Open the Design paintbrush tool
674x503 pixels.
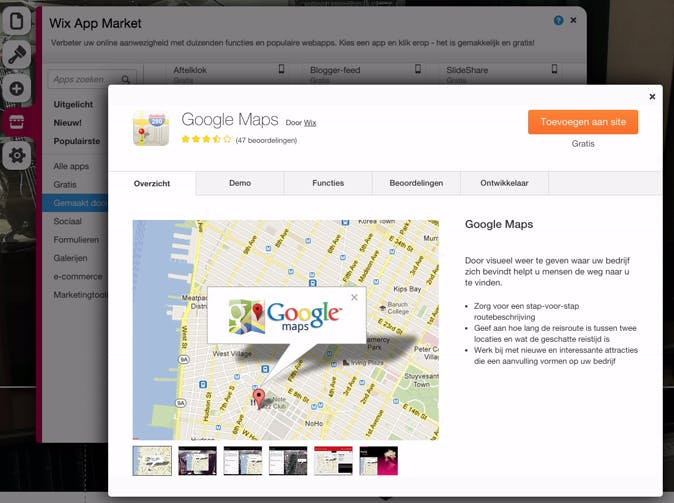coord(16,55)
